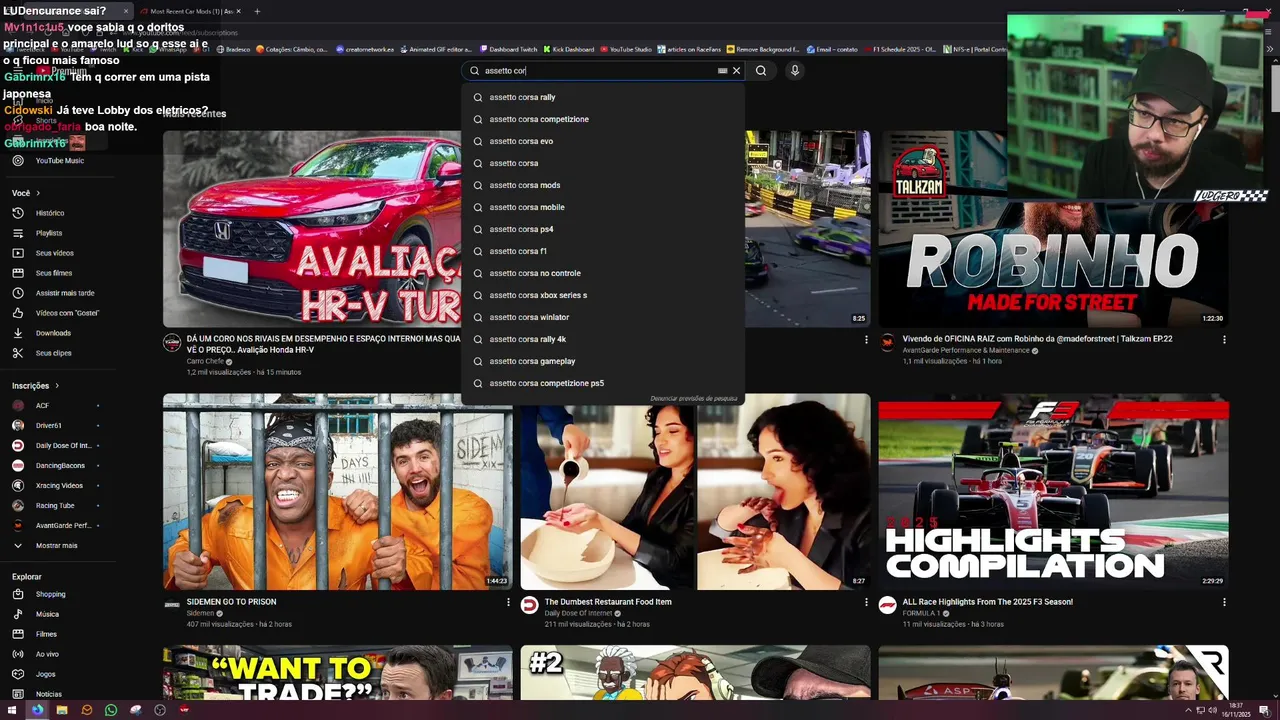The image size is (1280, 720).
Task: Select suggestion "assetto corsa xbox series s"
Action: [x=603, y=295]
